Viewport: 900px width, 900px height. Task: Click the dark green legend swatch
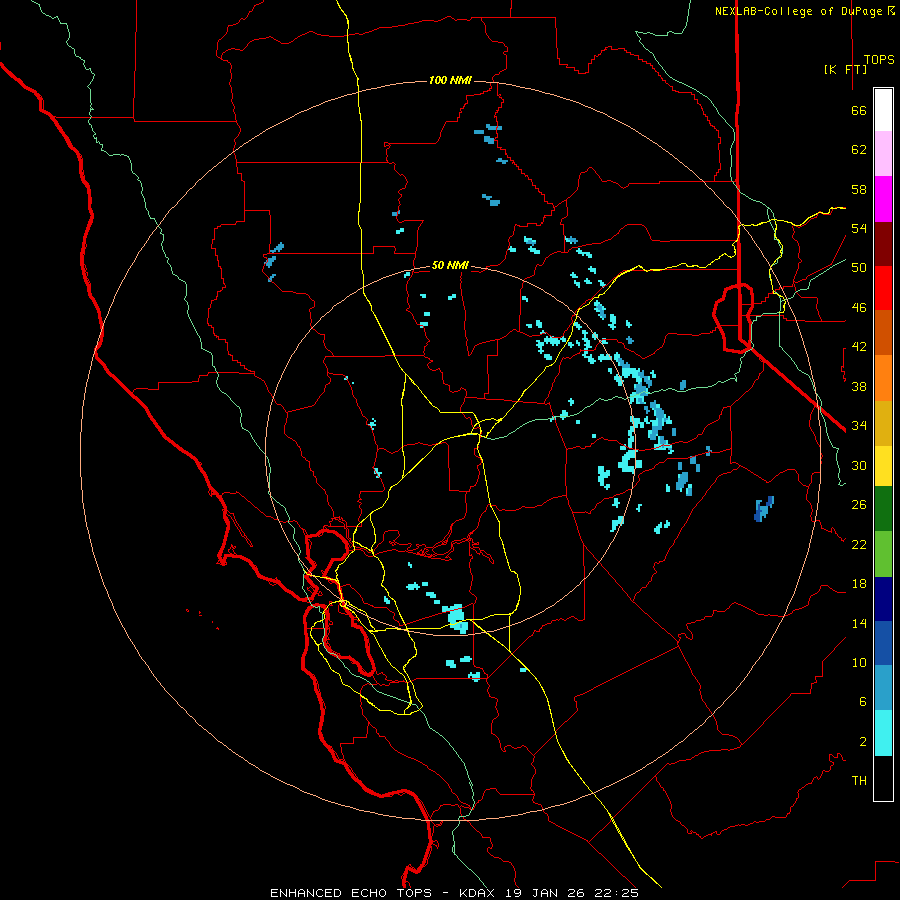tap(883, 509)
